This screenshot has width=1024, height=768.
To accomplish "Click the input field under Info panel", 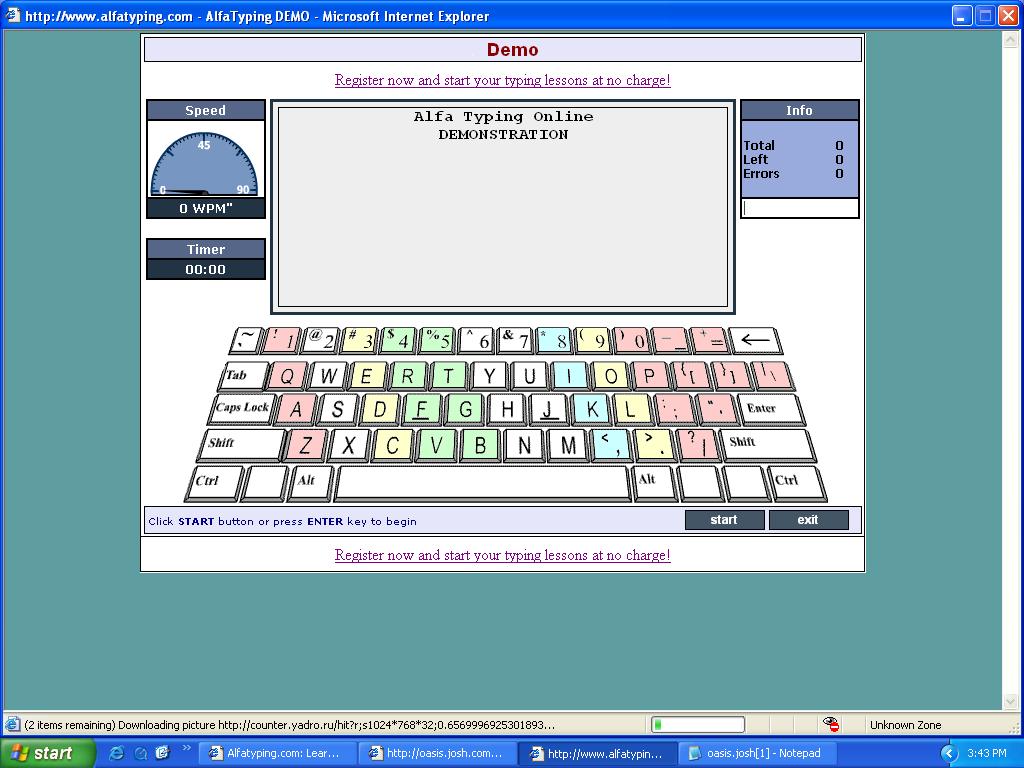I will pyautogui.click(x=799, y=208).
